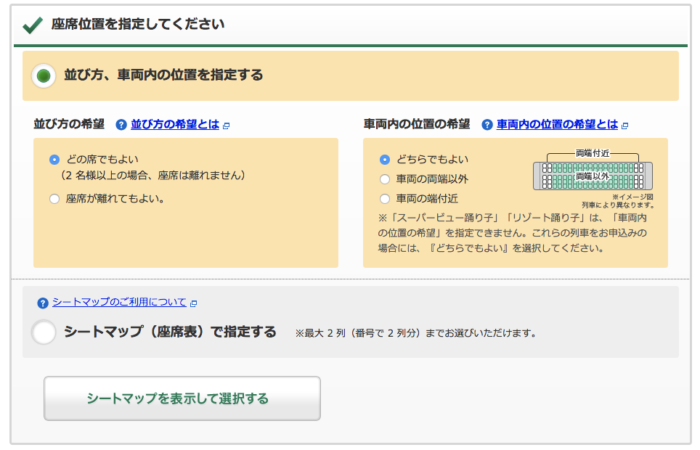The height and width of the screenshot is (450, 700).
Task: Open the シートマップのご利用について link
Action: coord(119,303)
